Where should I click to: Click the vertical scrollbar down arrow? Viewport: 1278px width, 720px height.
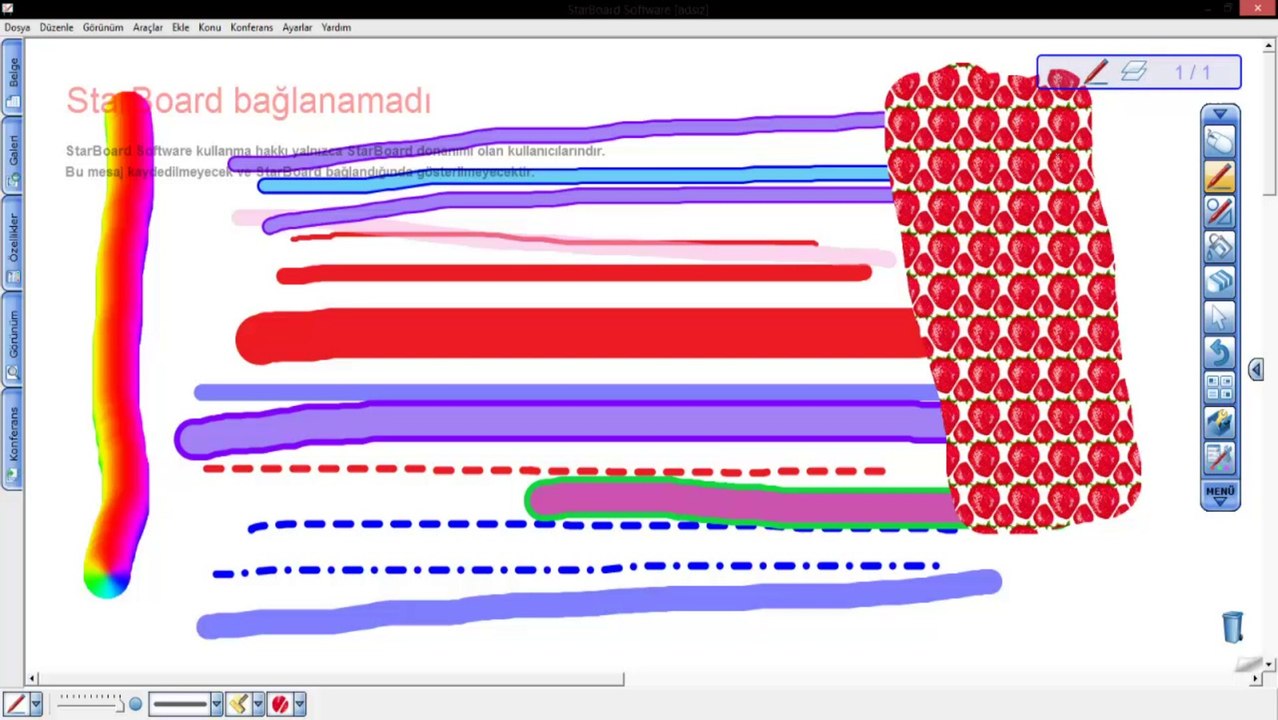pyautogui.click(x=1270, y=664)
